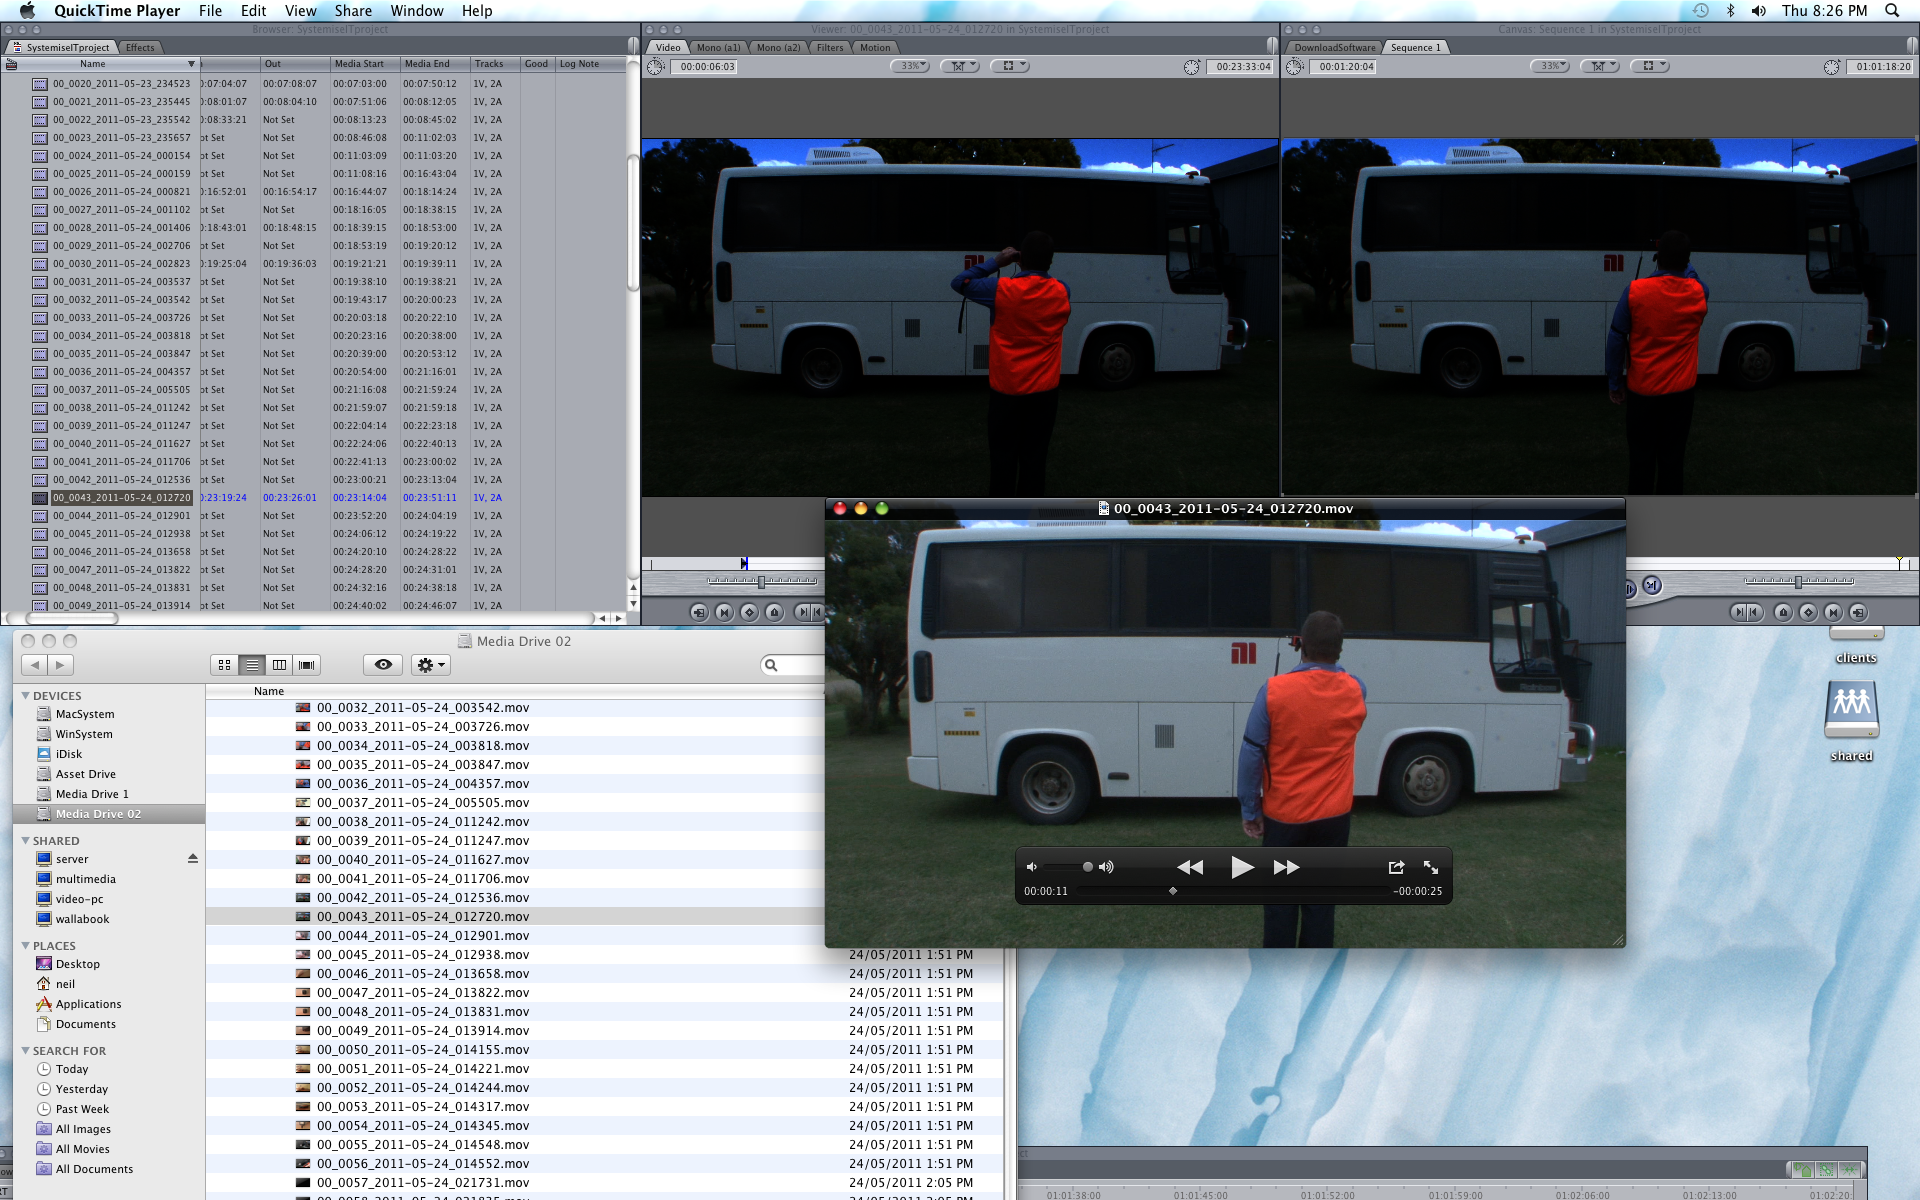Switch Finder to icon view
Image resolution: width=1920 pixels, height=1200 pixels.
click(x=224, y=665)
